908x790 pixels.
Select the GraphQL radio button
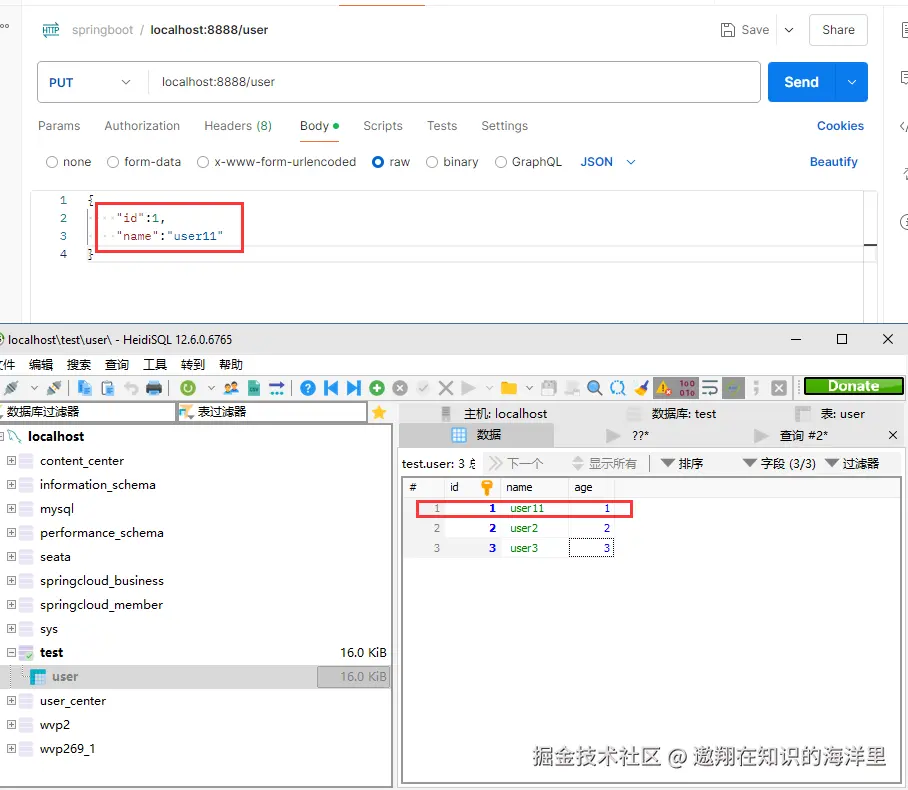coord(501,162)
